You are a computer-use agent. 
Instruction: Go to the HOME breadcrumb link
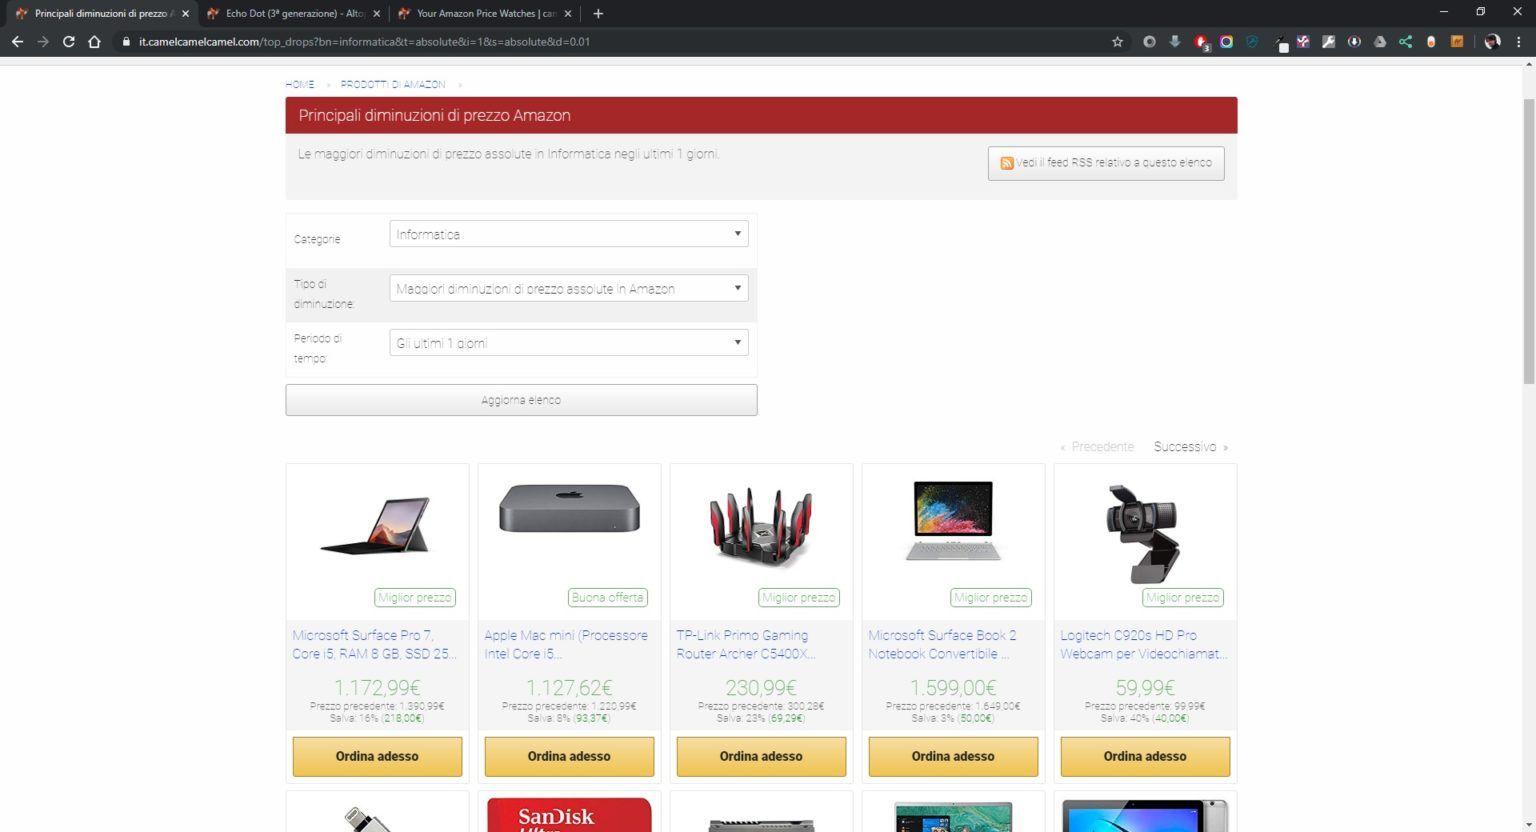coord(300,85)
